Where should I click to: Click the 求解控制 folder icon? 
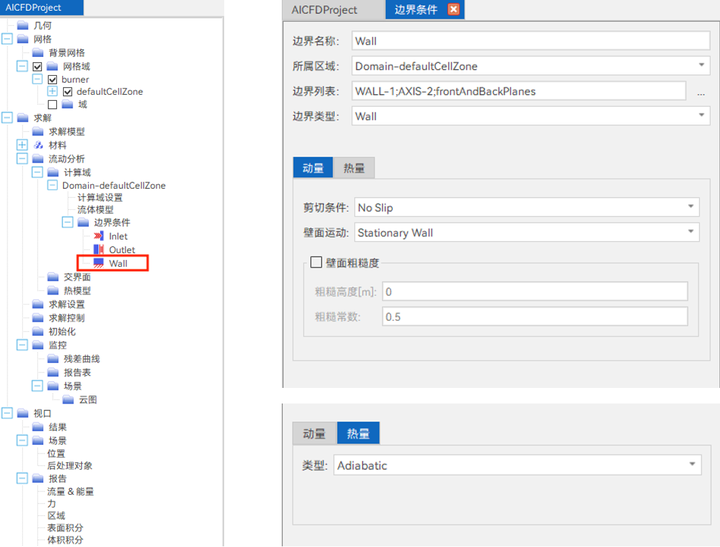(x=38, y=318)
